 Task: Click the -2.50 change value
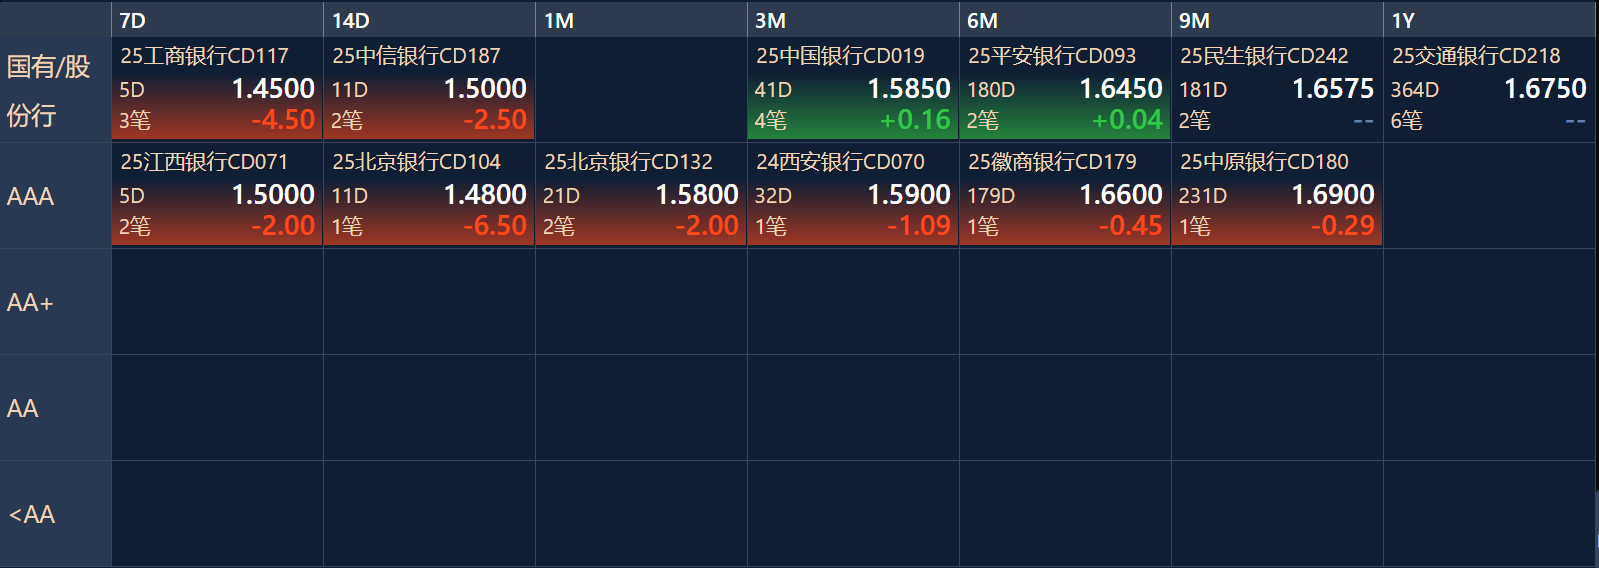495,120
